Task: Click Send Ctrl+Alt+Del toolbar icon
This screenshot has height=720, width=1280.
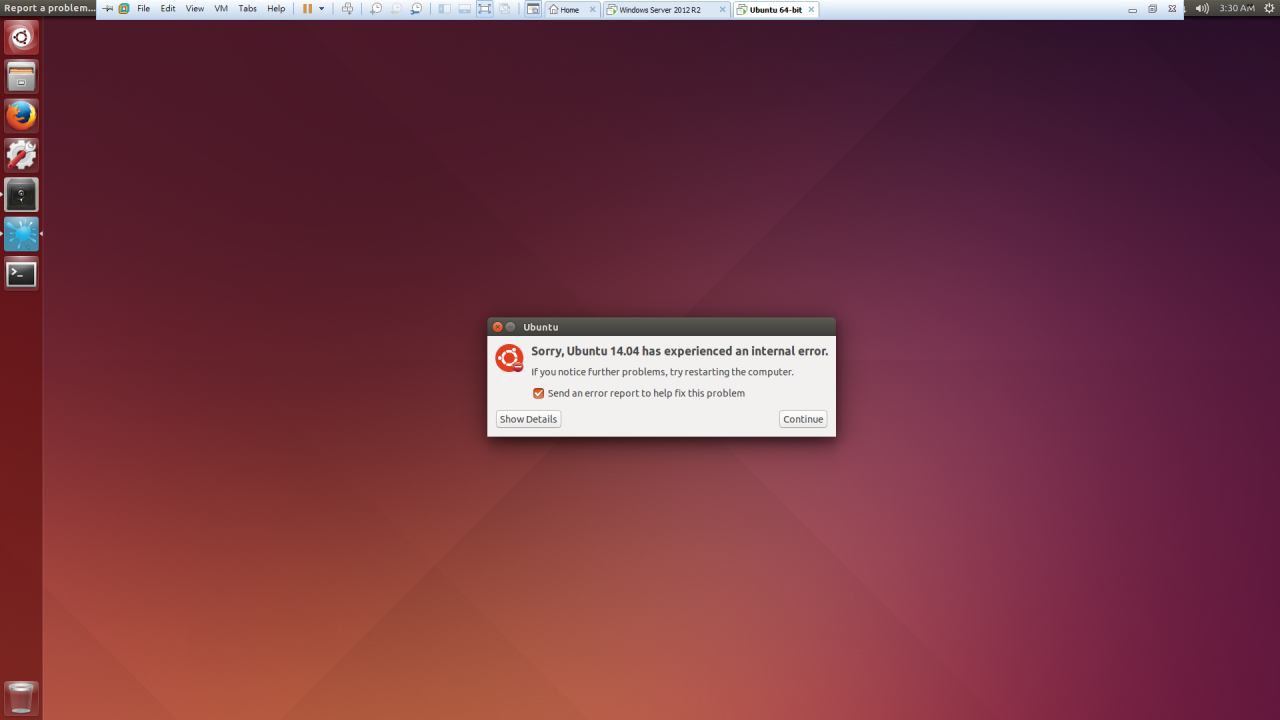Action: 347,9
